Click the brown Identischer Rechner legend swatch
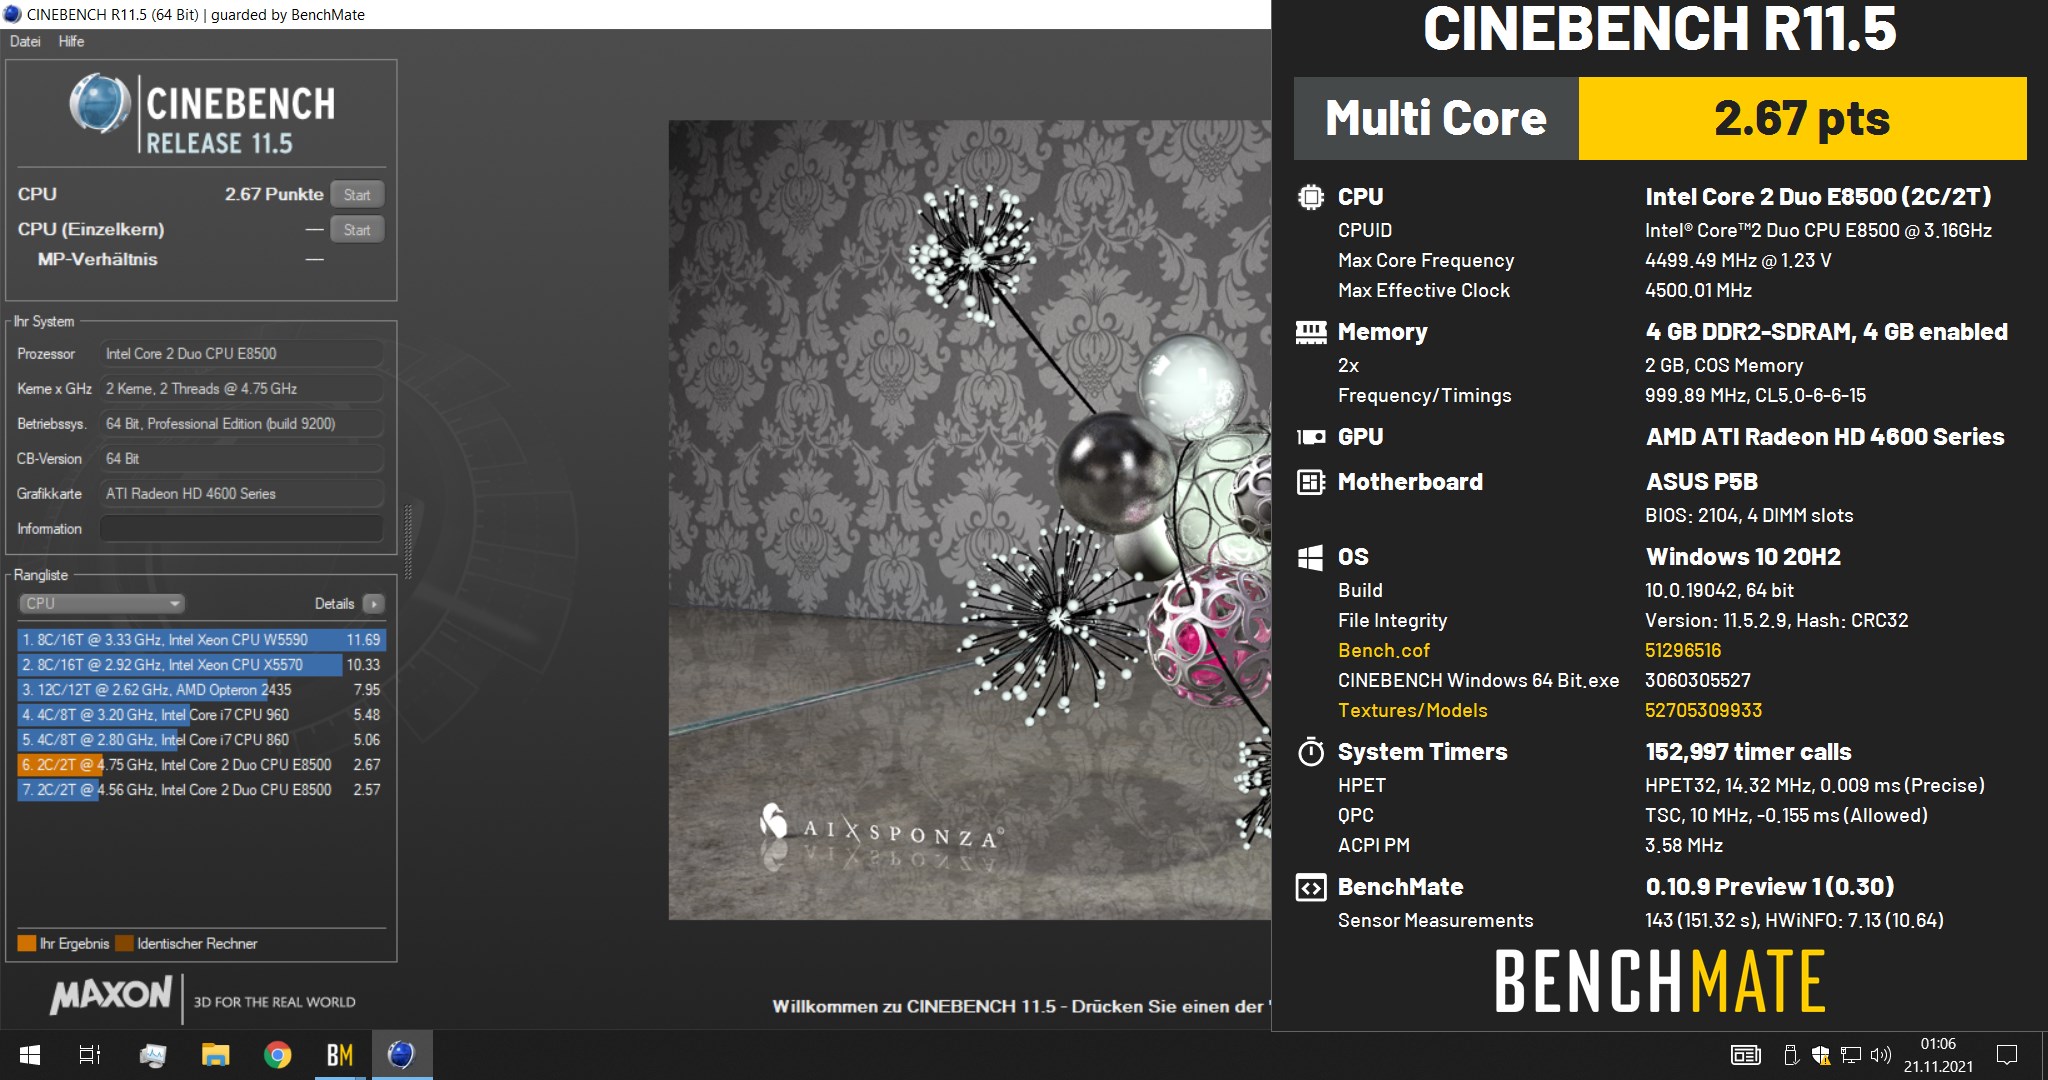Viewport: 2048px width, 1080px height. click(124, 943)
